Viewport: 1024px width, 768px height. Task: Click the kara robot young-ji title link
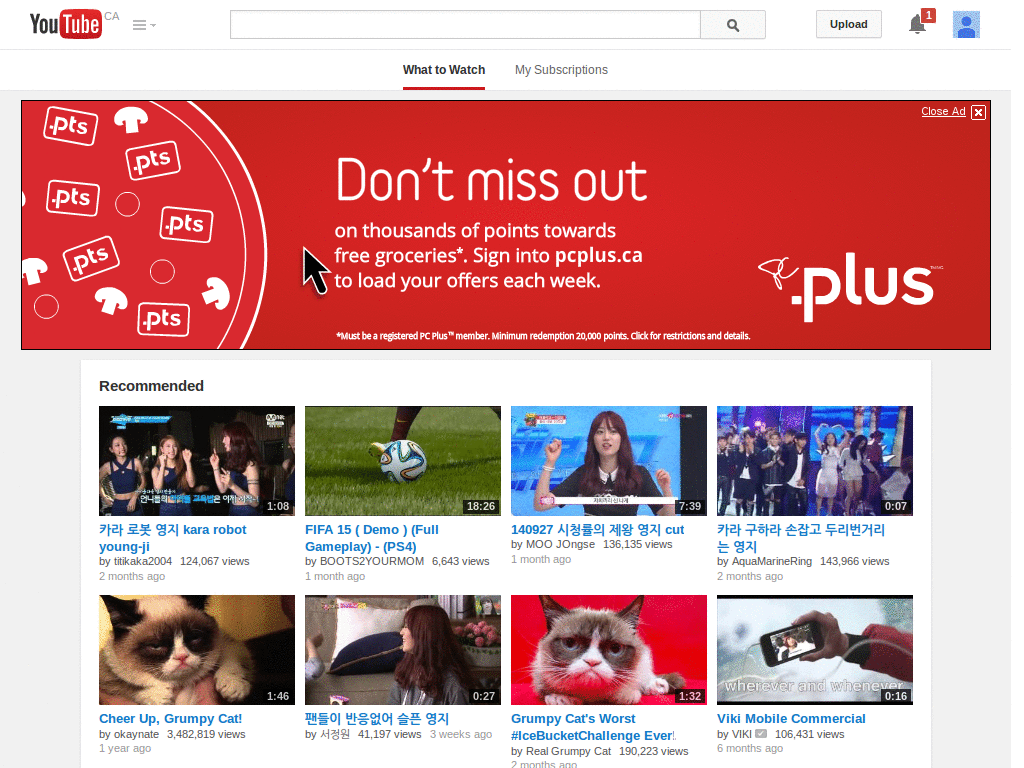(x=172, y=538)
